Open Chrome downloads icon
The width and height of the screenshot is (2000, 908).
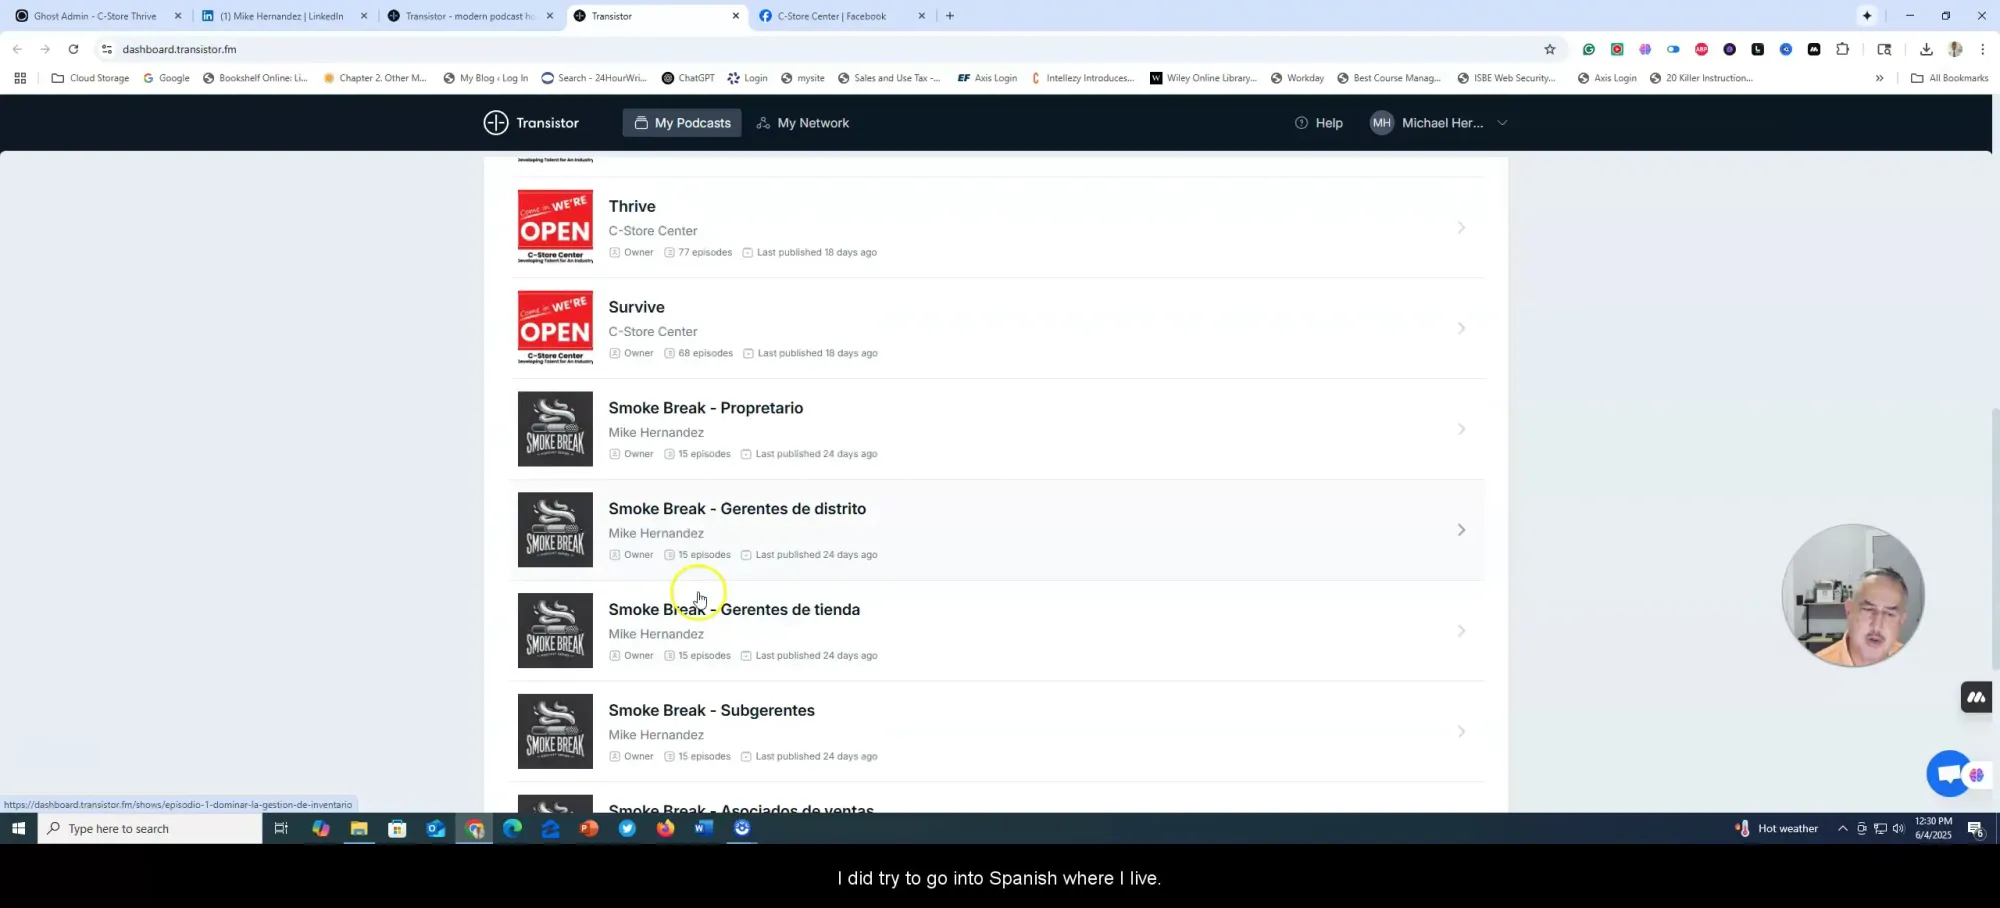1926,49
